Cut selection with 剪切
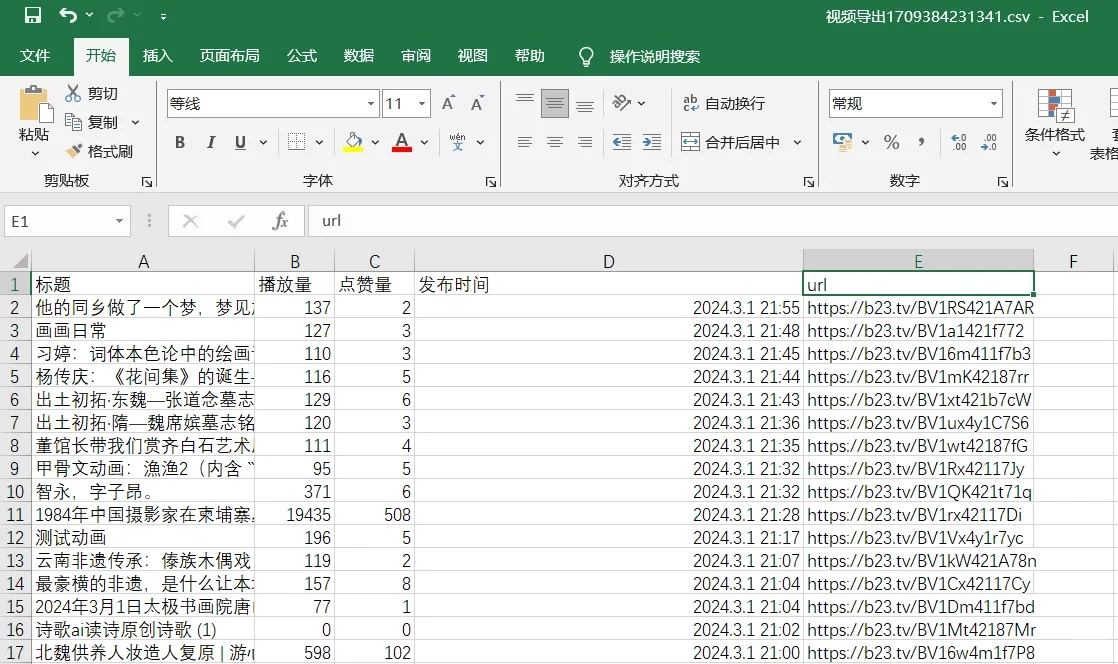Screen dimensions: 1118x664 point(92,93)
